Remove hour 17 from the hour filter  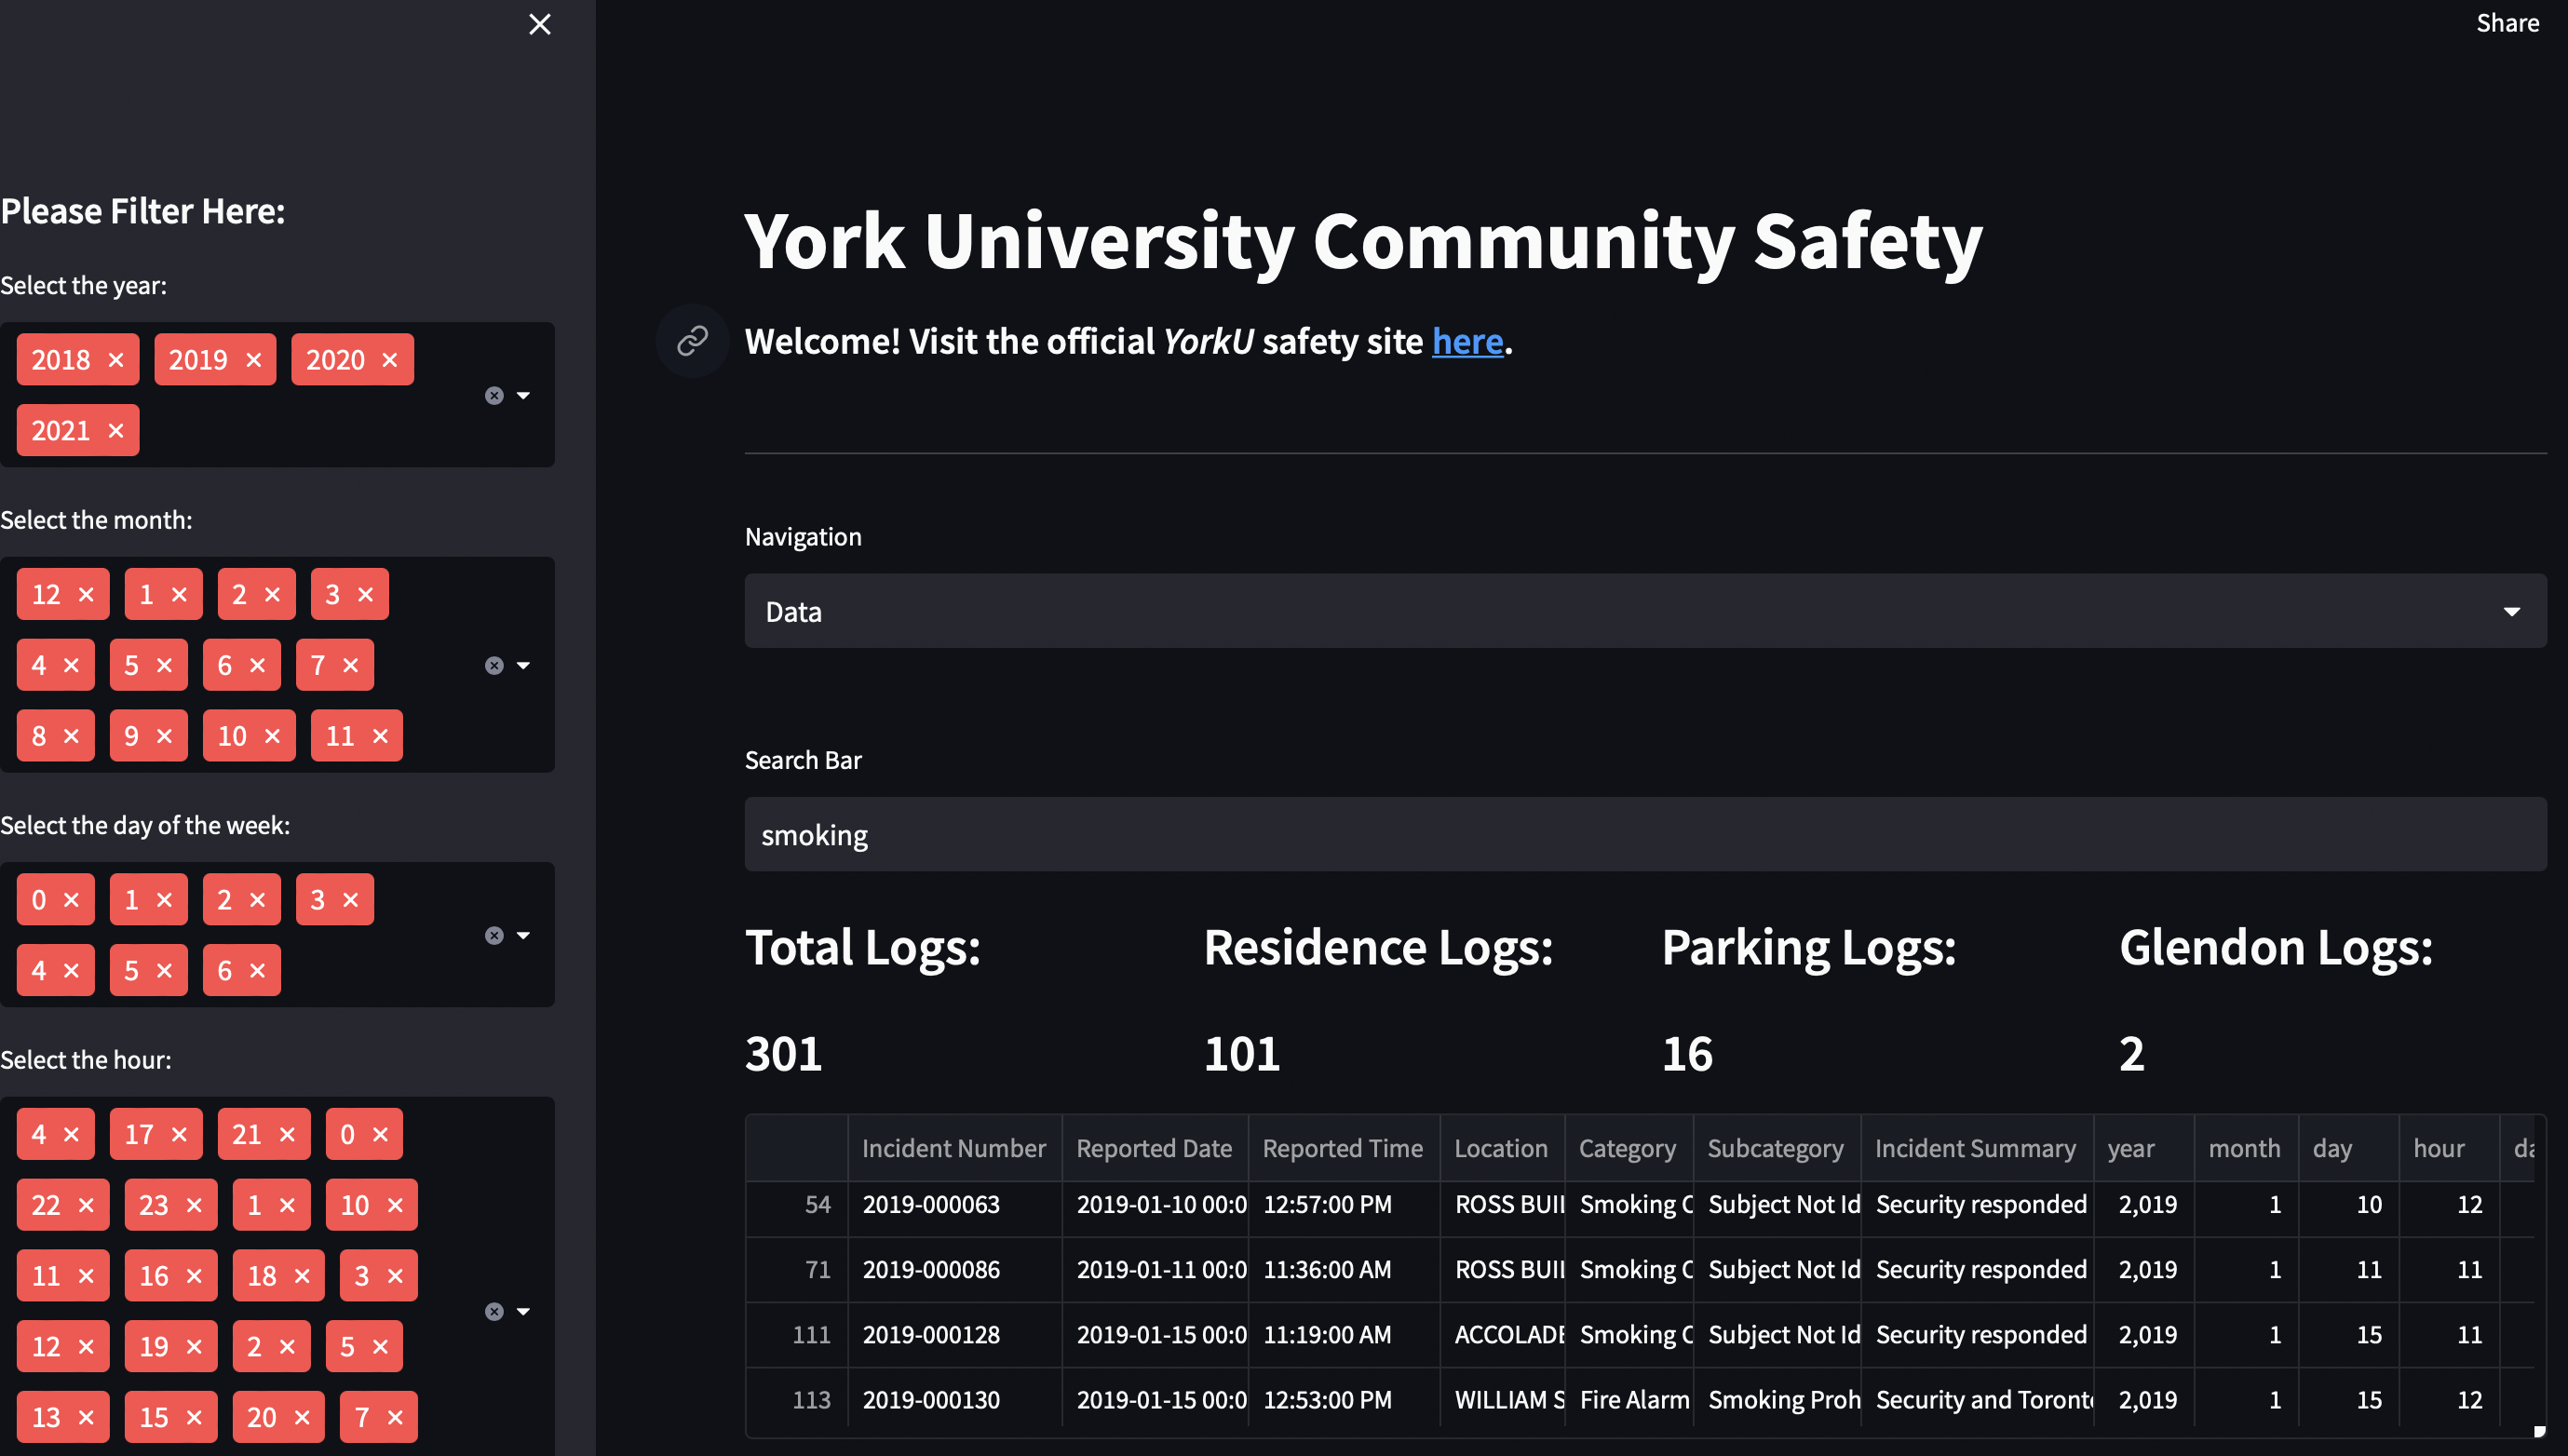click(x=179, y=1135)
